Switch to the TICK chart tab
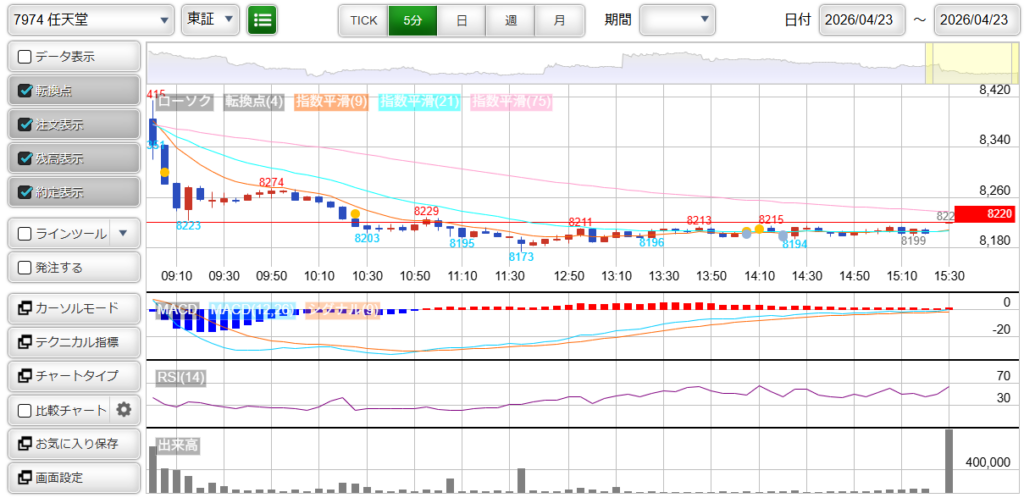Image resolution: width=1024 pixels, height=498 pixels. pyautogui.click(x=363, y=20)
